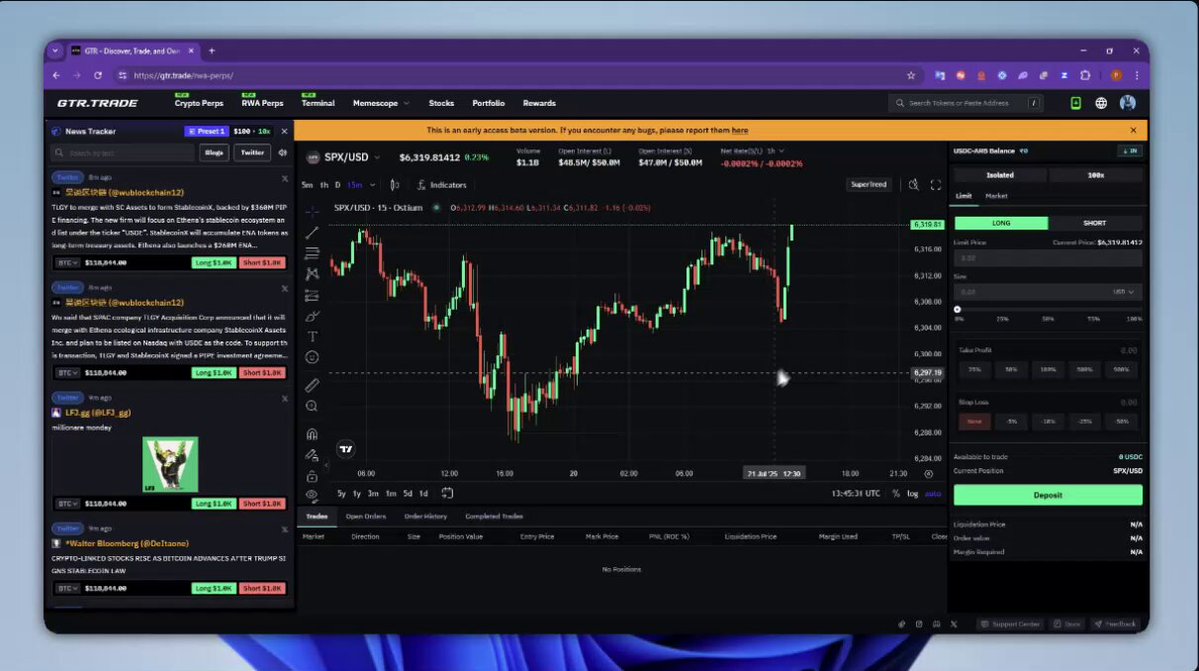The height and width of the screenshot is (671, 1199).
Task: Select the chart zoom-in tool
Action: point(312,406)
